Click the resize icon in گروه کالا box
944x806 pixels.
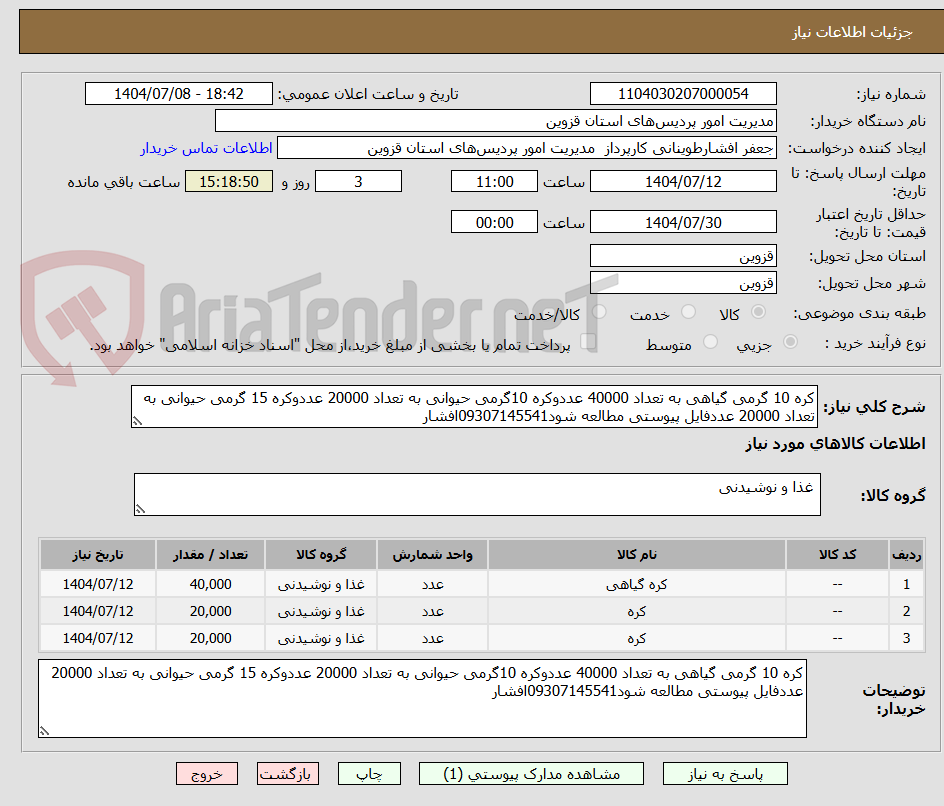click(141, 506)
